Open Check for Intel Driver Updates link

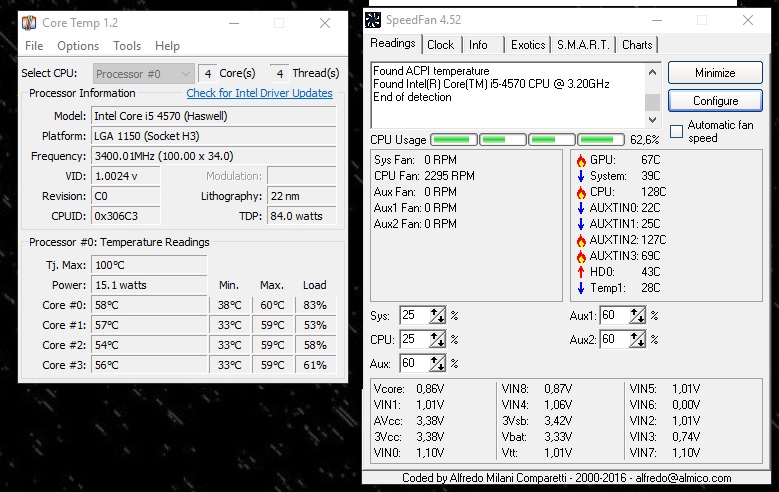click(259, 93)
